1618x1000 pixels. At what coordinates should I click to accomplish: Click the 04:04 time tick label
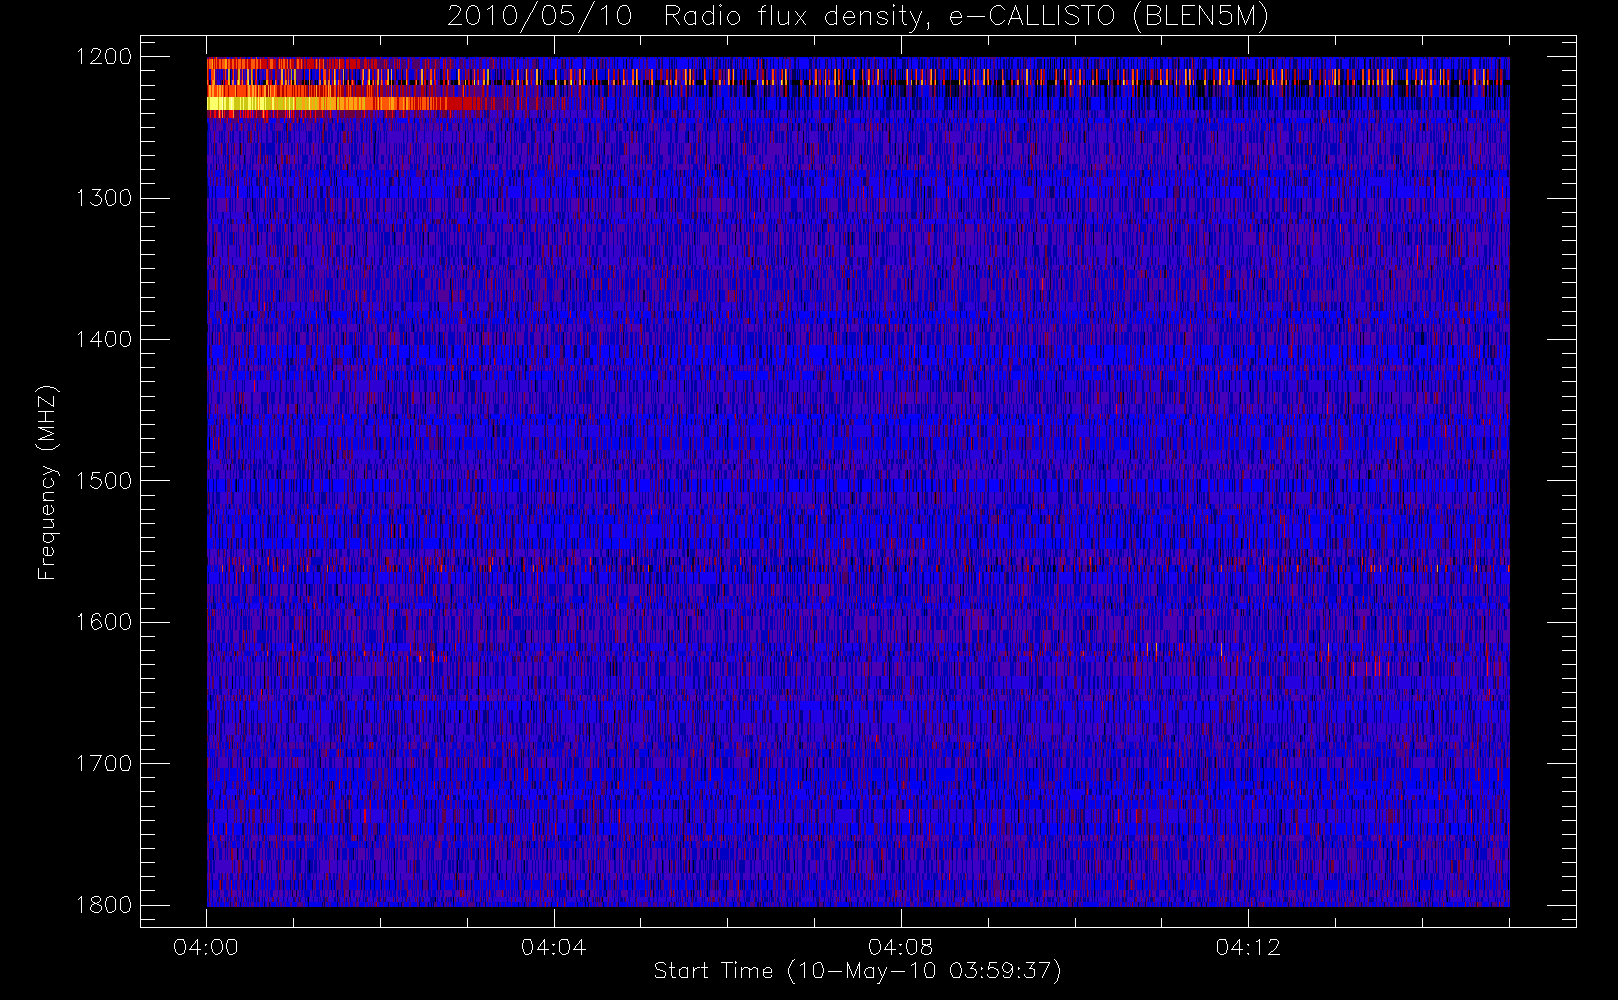(553, 947)
